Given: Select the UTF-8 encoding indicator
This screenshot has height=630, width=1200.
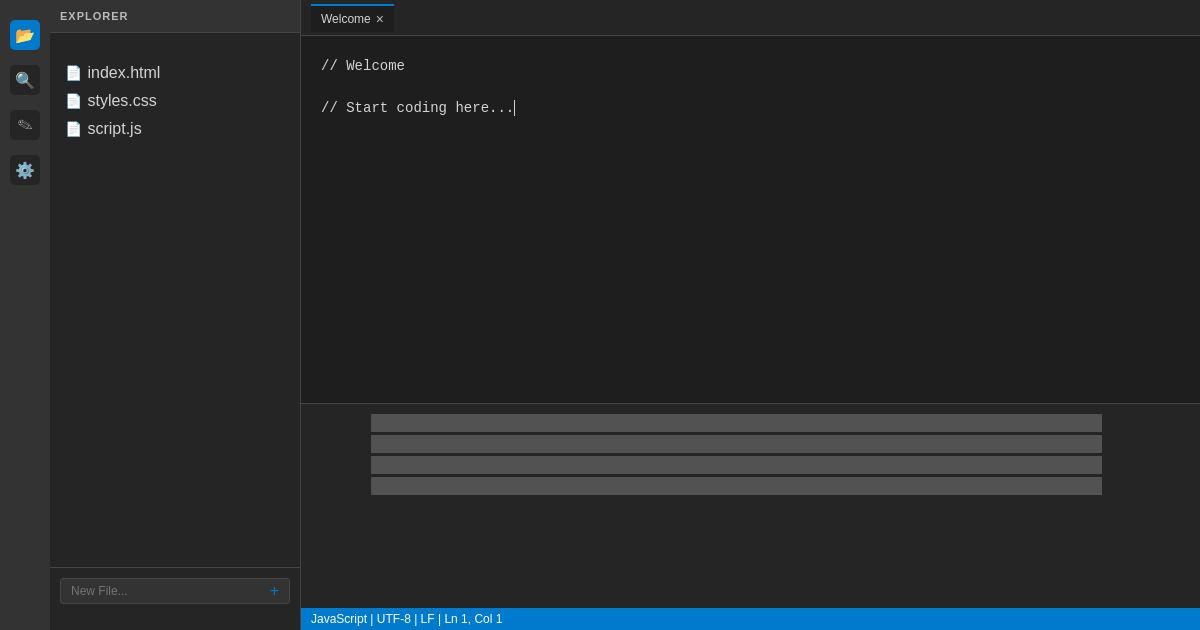Looking at the screenshot, I should (x=393, y=619).
